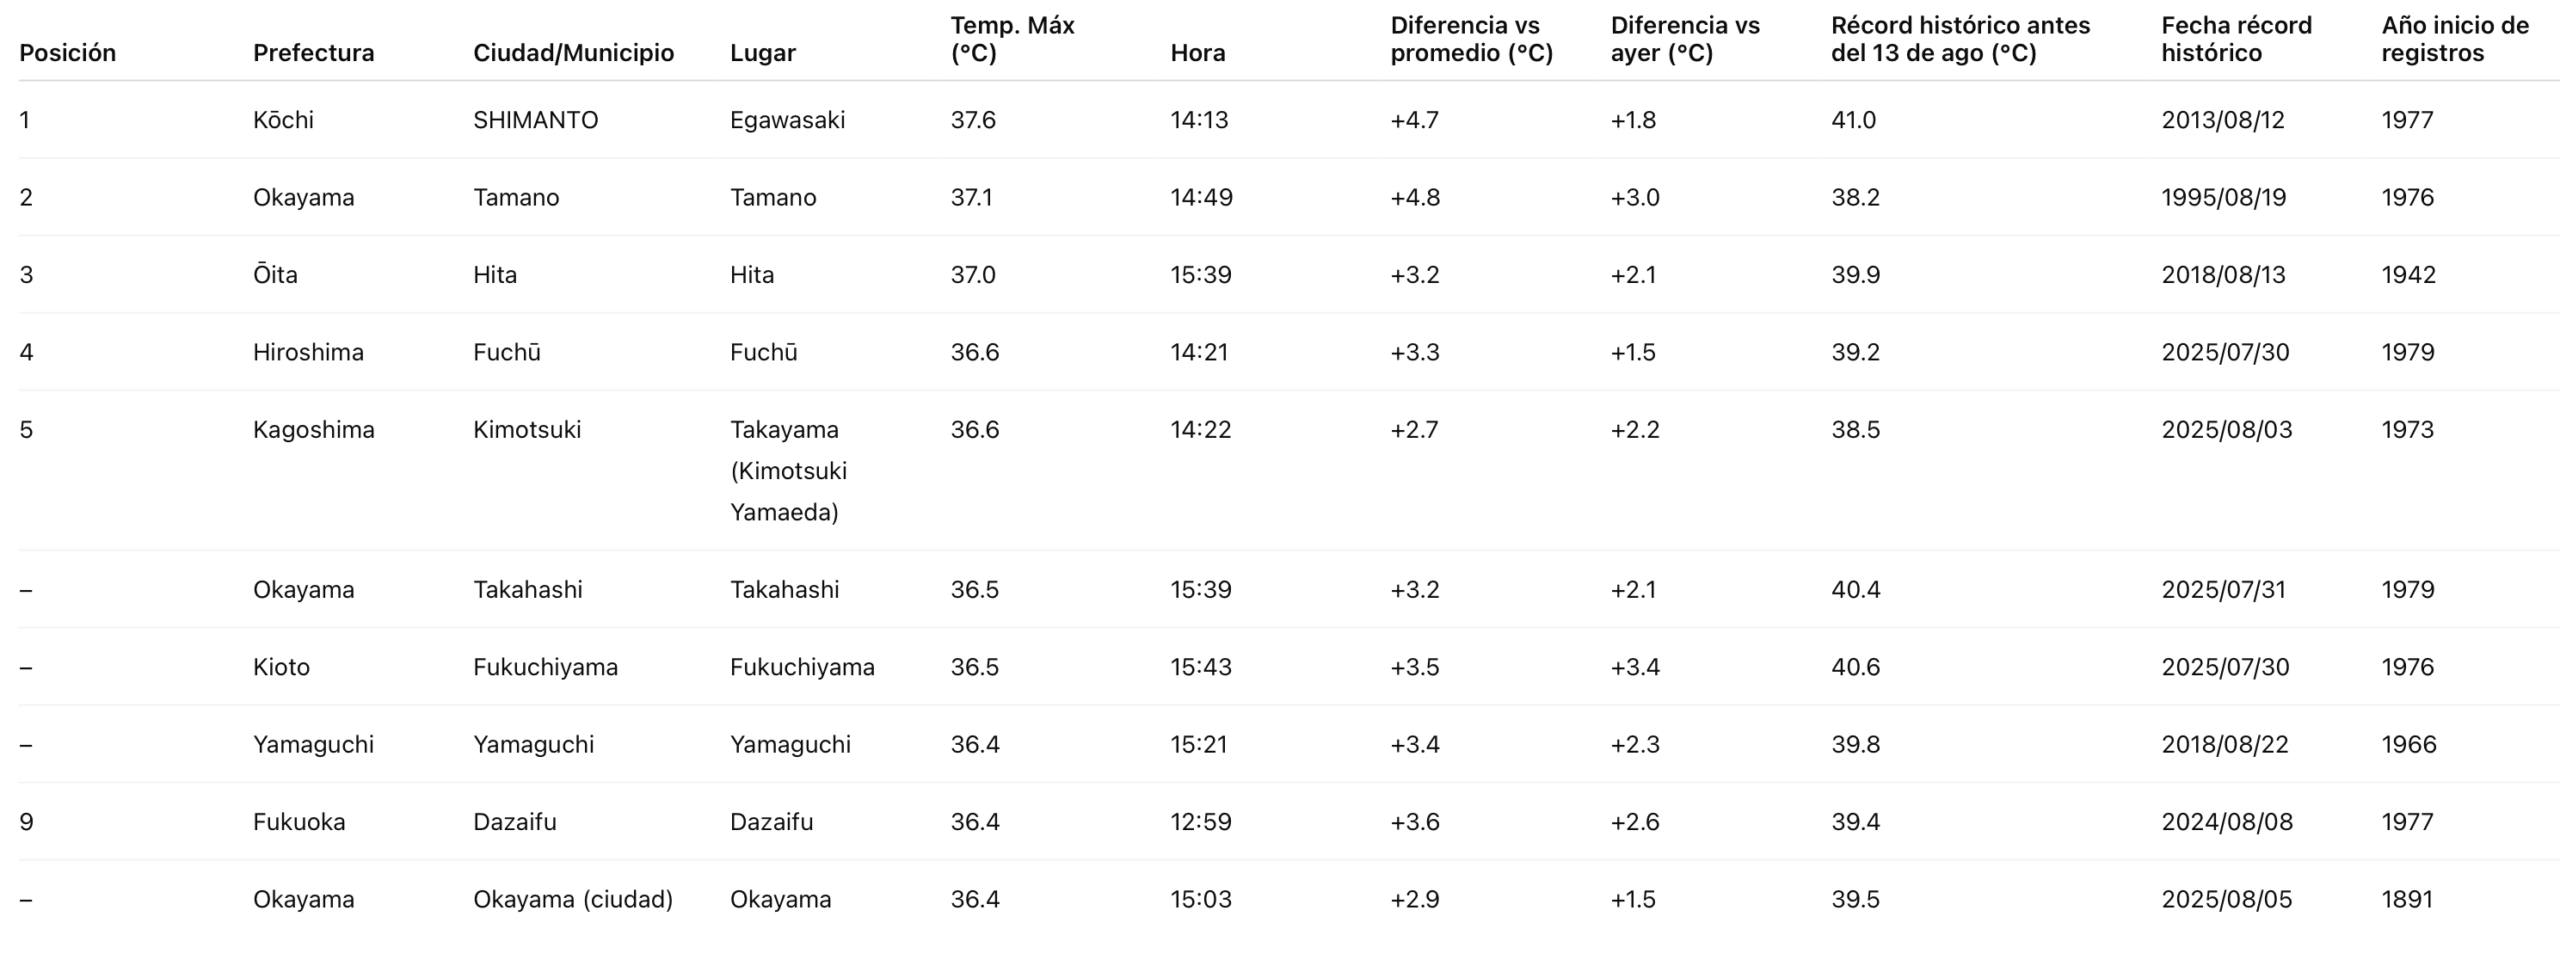Select the Egawasaki place cell

tap(787, 120)
